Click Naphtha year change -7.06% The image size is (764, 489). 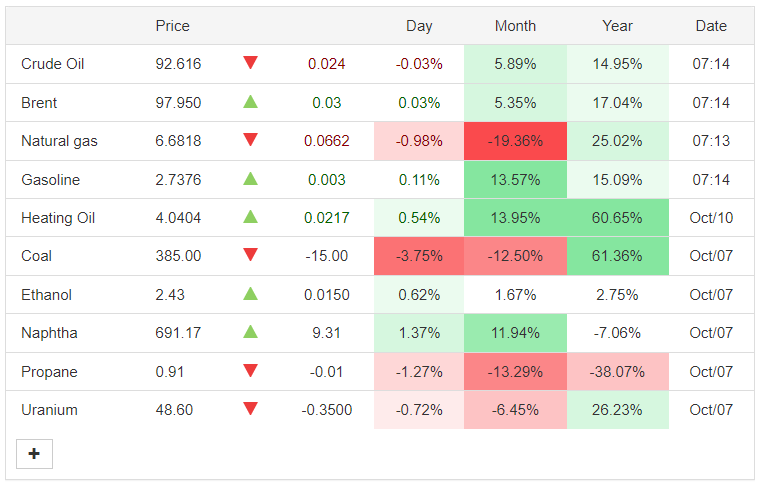617,333
